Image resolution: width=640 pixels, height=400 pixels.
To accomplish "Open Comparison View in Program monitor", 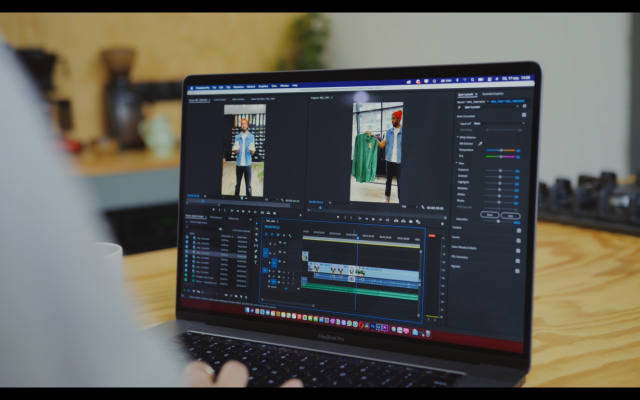I will click(x=418, y=222).
